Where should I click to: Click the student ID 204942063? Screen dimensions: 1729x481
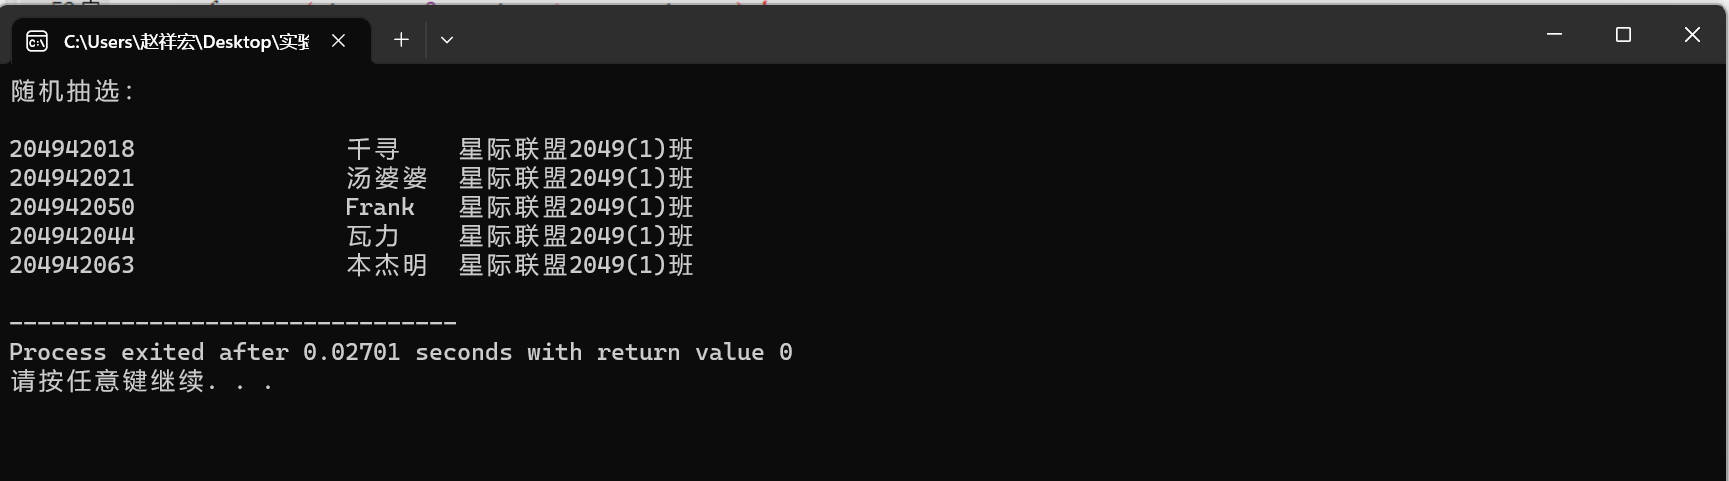coord(72,266)
